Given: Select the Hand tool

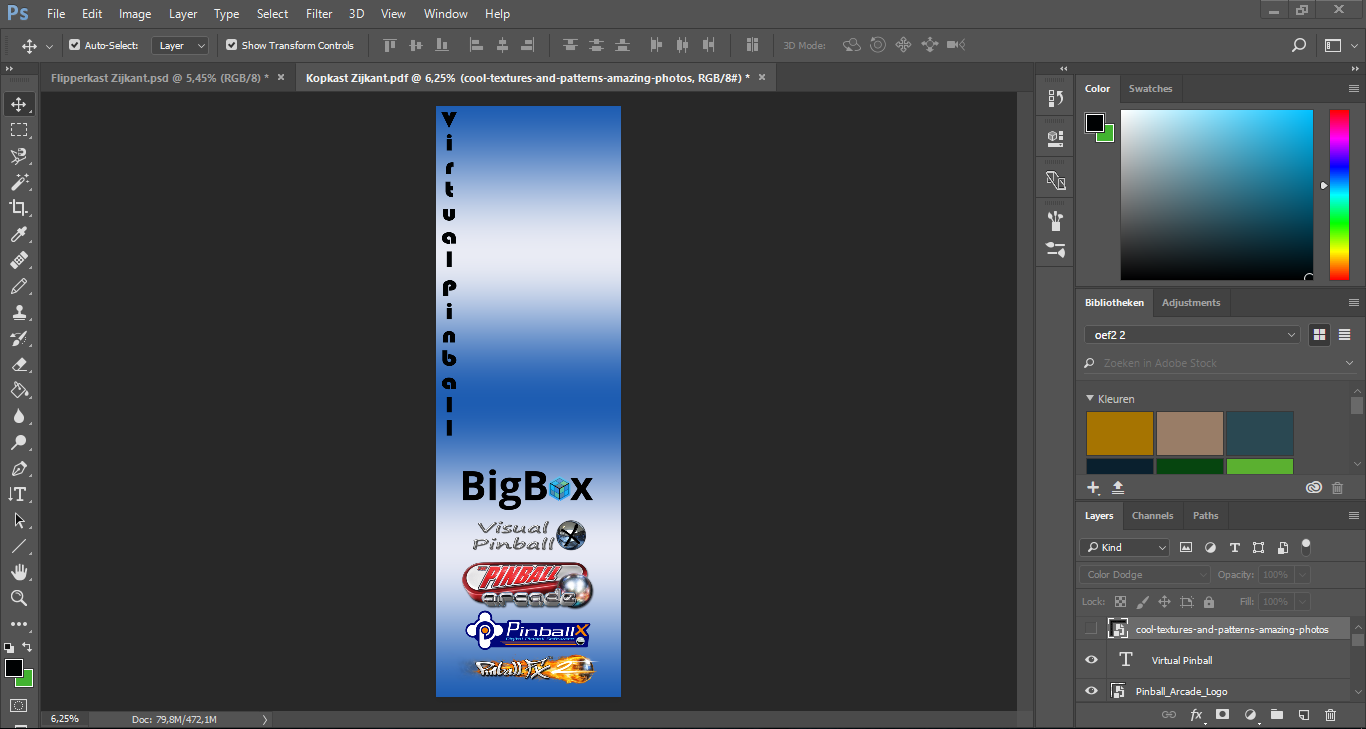Looking at the screenshot, I should click(19, 572).
